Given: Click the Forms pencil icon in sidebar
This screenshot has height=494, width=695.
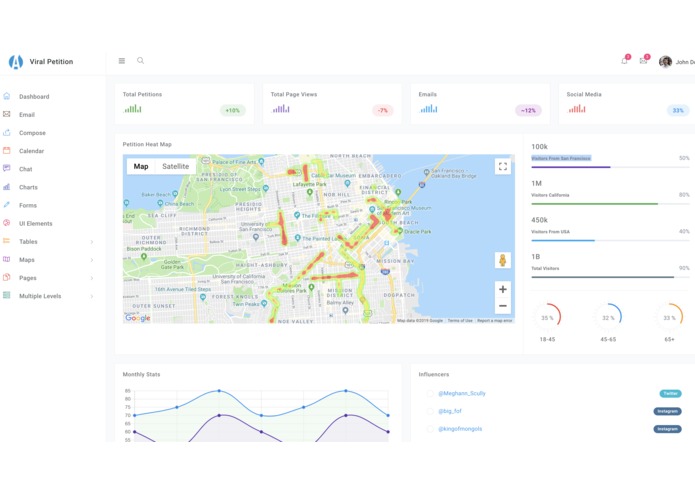Looking at the screenshot, I should (7, 205).
